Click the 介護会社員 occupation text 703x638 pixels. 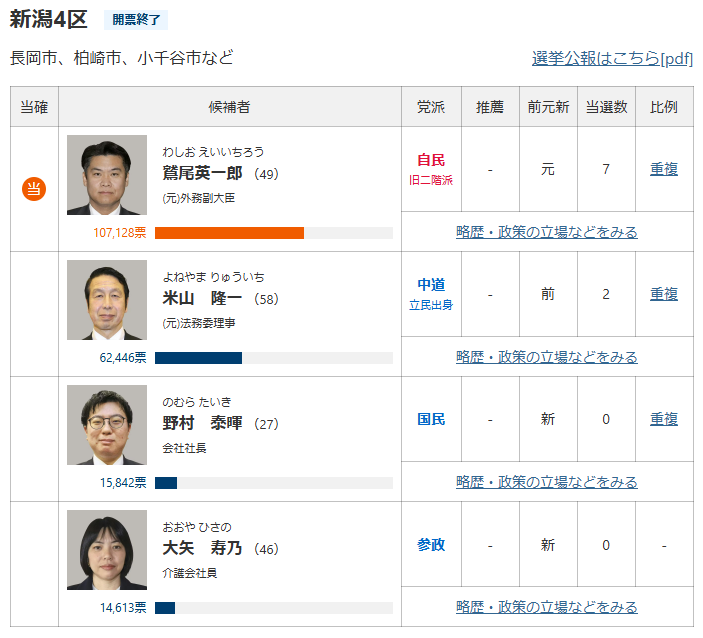pyautogui.click(x=190, y=573)
